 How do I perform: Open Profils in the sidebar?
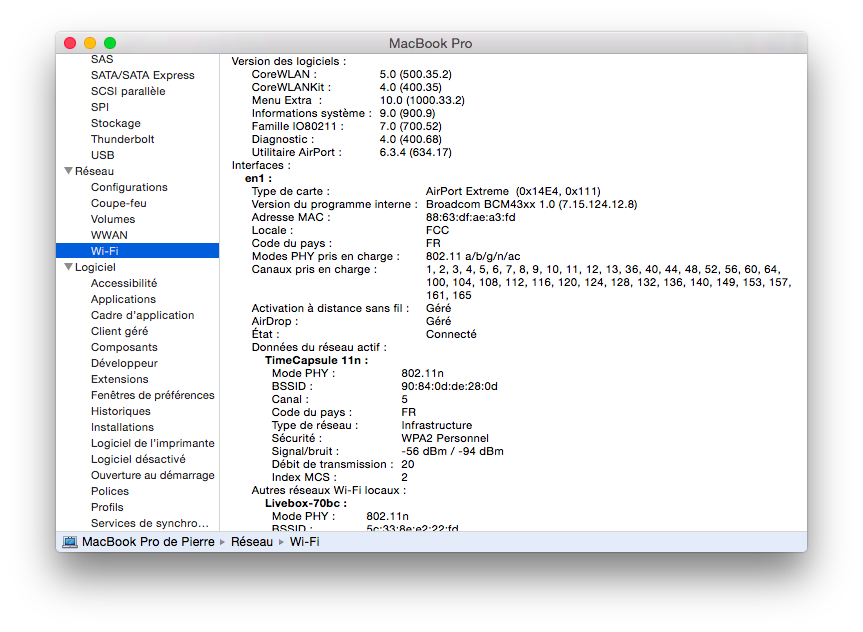tap(107, 506)
